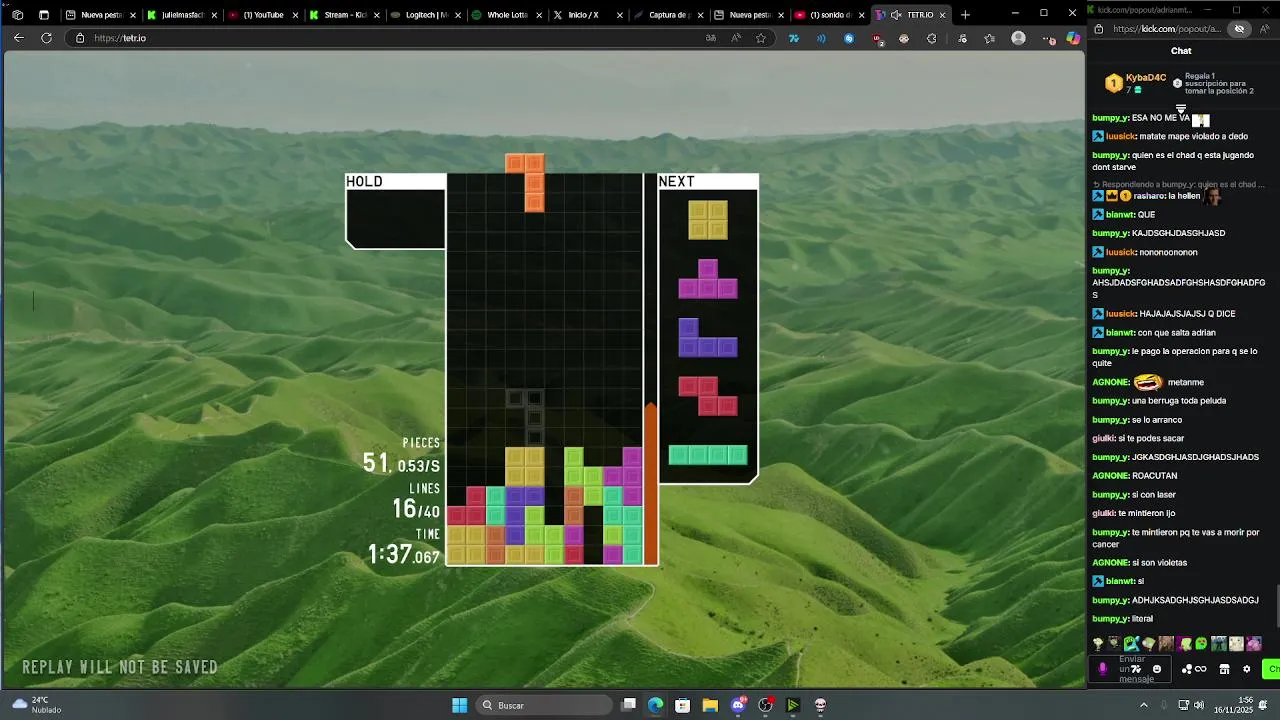Viewport: 1280px width, 720px height.
Task: Open Discord from the taskbar
Action: tap(738, 705)
